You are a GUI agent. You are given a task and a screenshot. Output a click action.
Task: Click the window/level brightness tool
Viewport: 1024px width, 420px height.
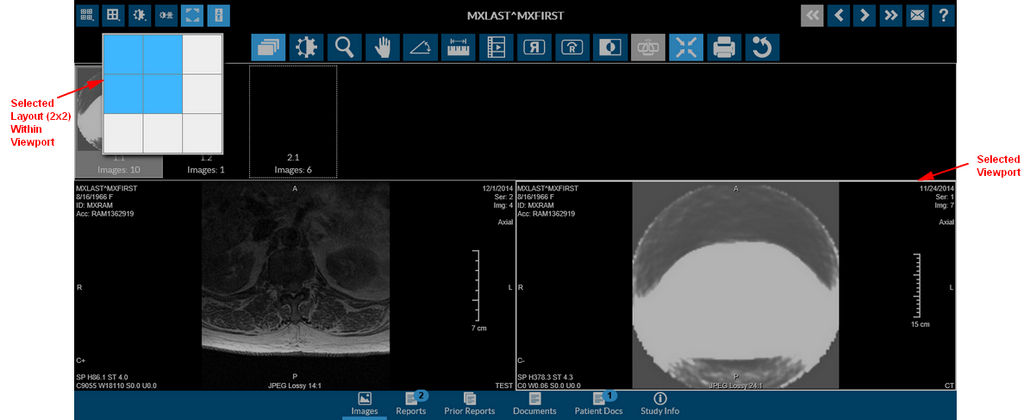[x=305, y=47]
